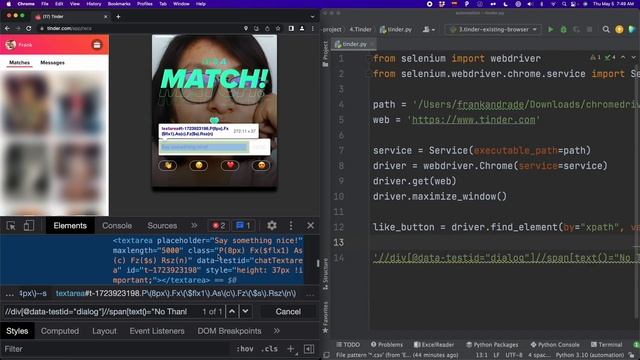Select the textarea breadcrumb in DevTools
Viewport: 640px width, 360px height.
pos(176,293)
